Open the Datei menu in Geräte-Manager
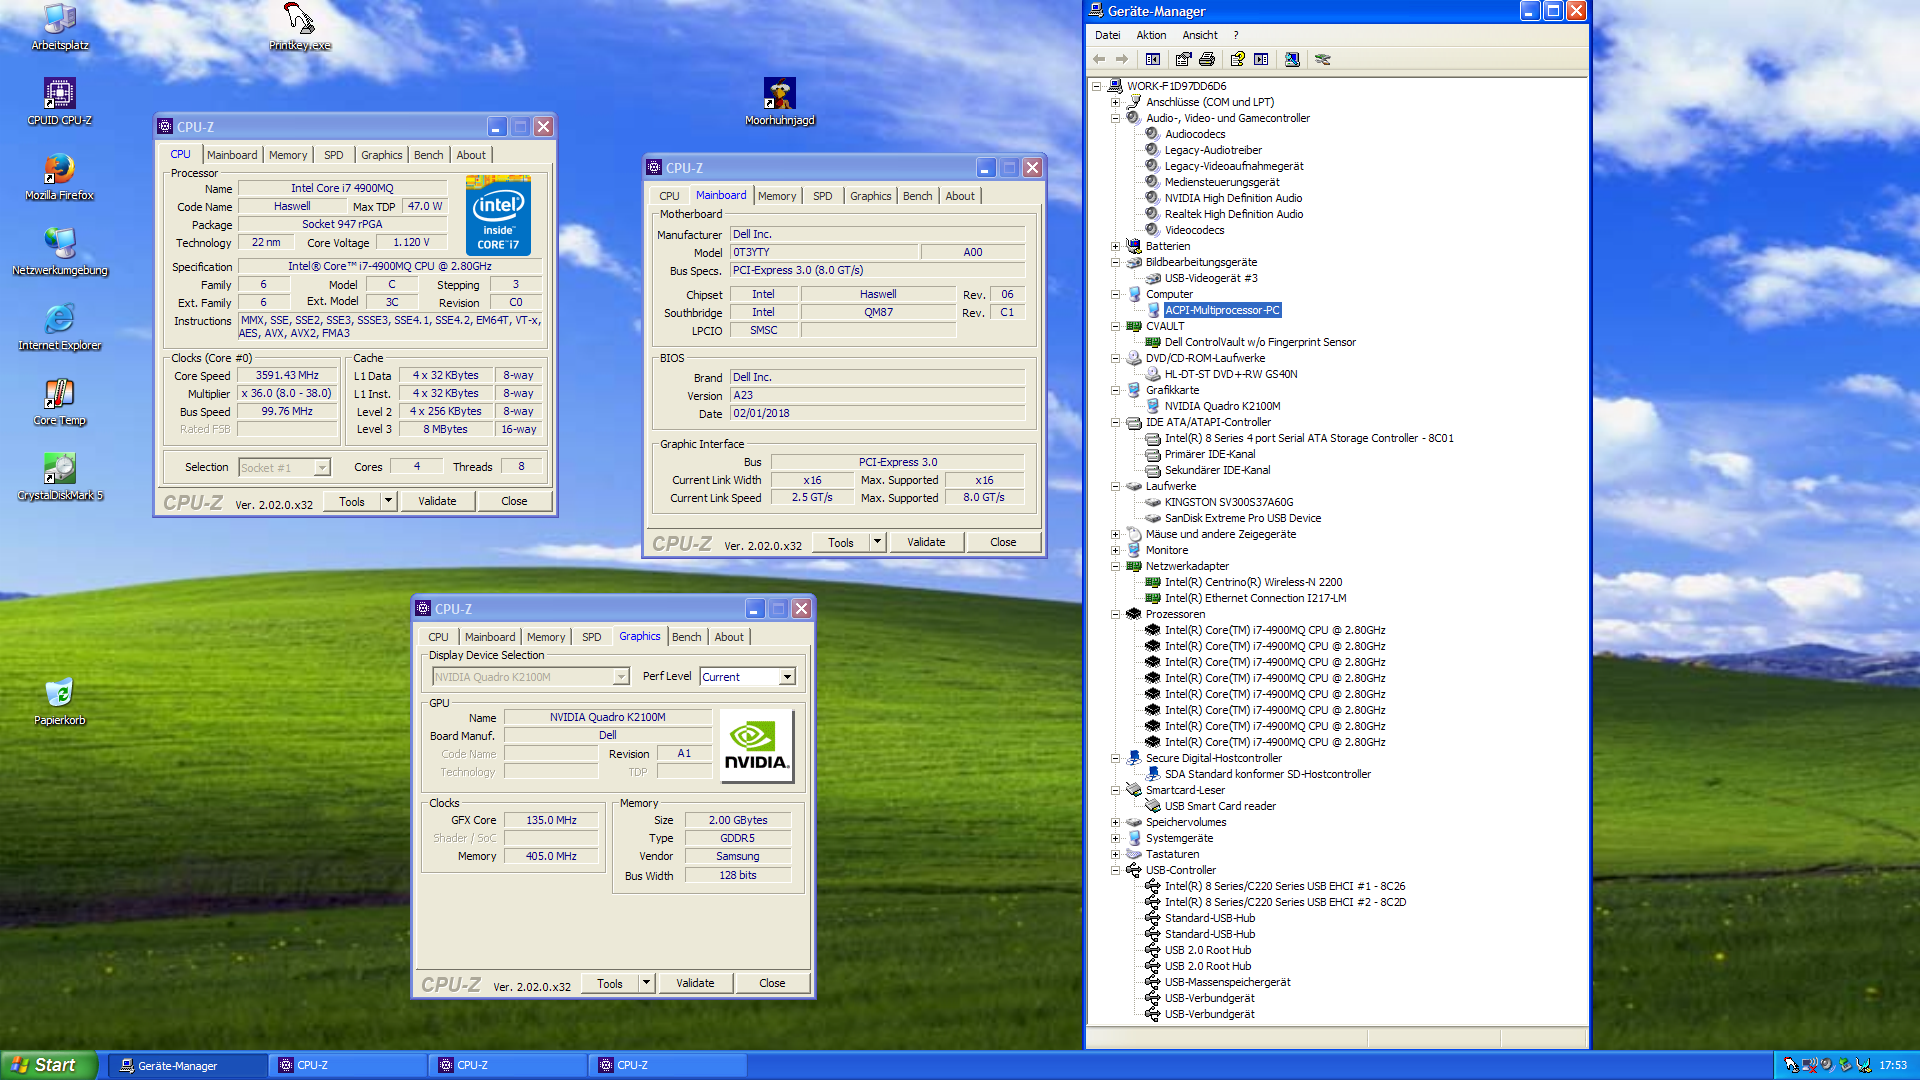The width and height of the screenshot is (1920, 1080). click(1107, 35)
